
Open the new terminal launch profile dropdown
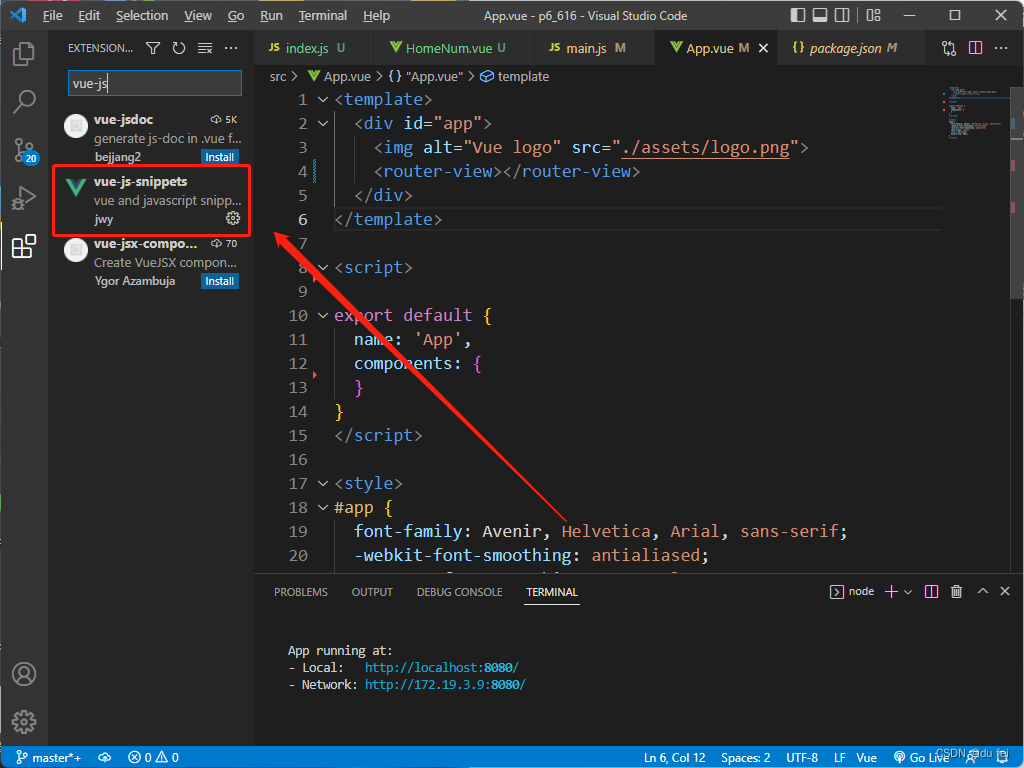tap(908, 592)
